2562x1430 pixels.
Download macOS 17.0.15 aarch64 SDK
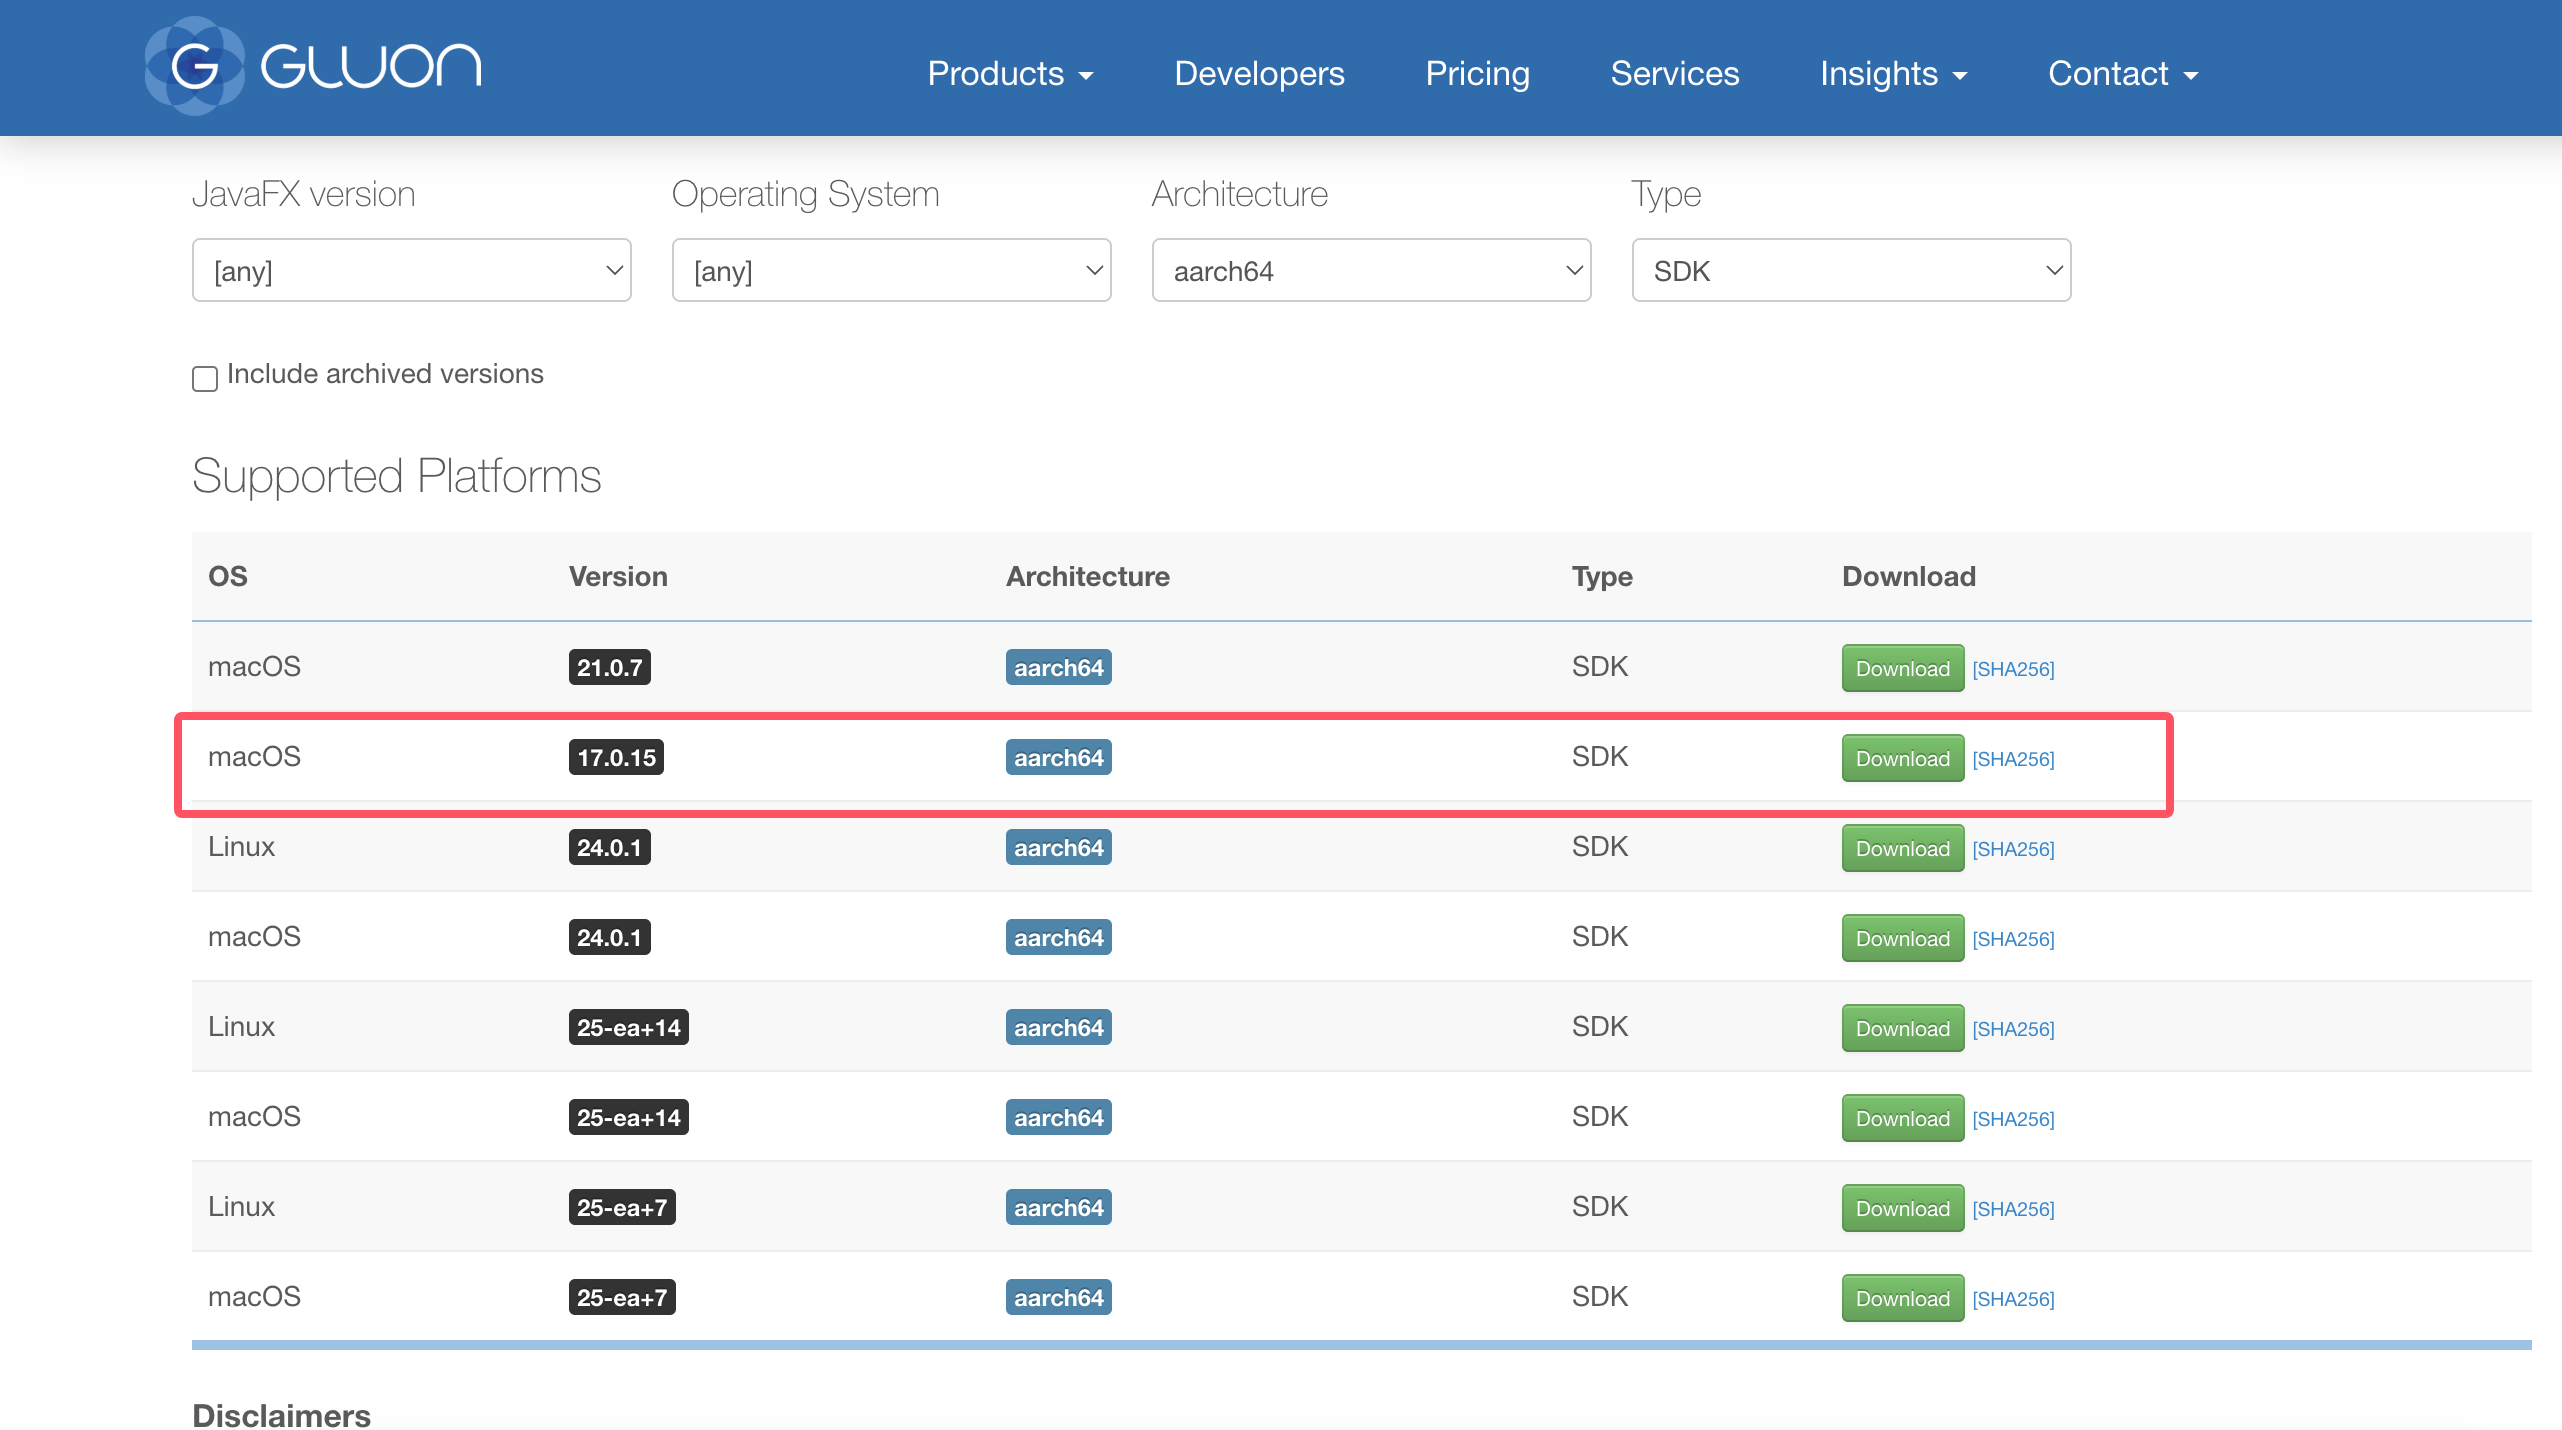click(1902, 758)
